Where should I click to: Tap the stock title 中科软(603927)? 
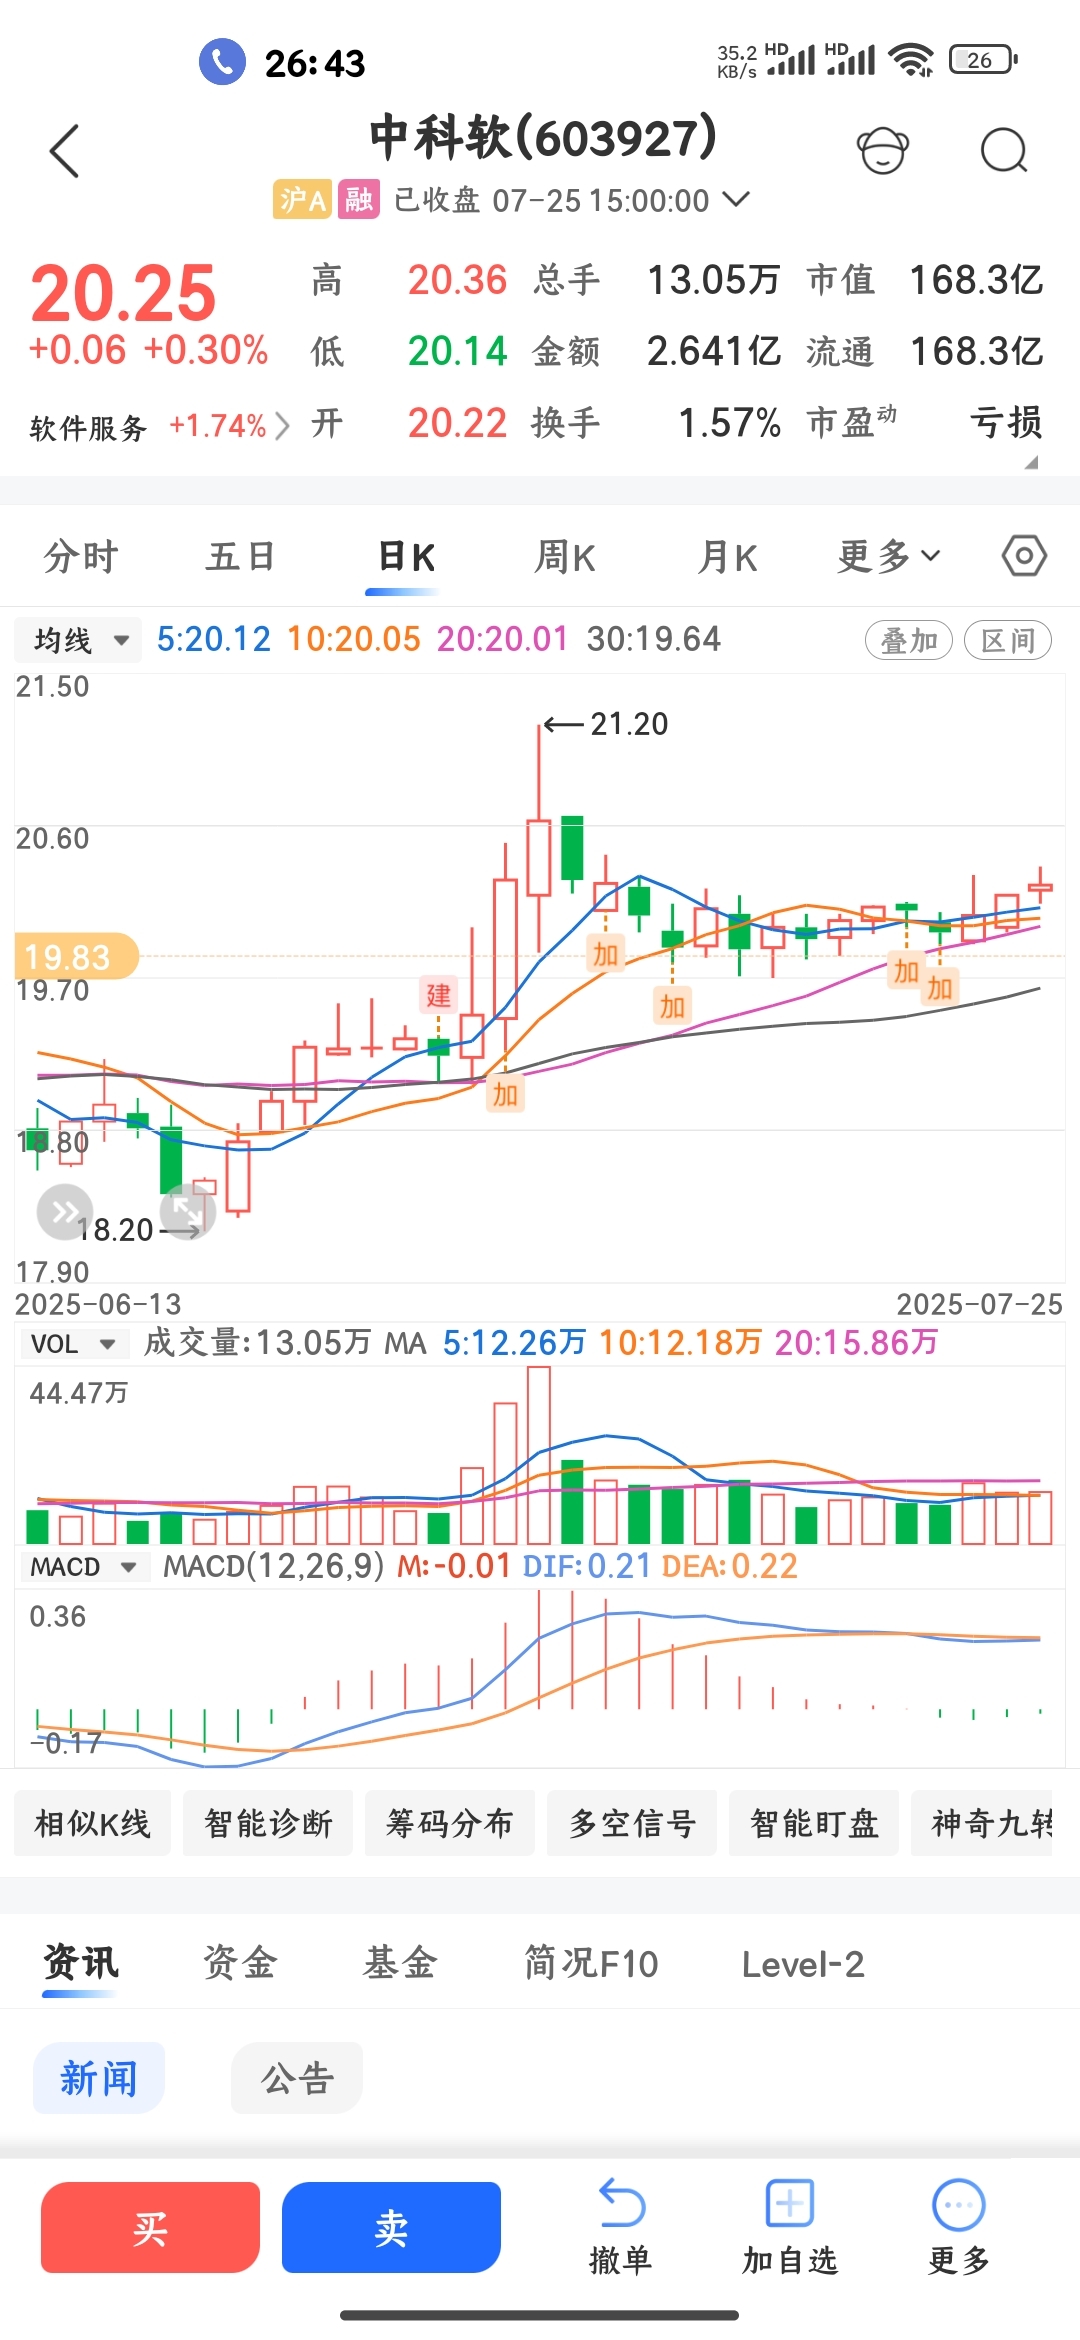point(543,137)
